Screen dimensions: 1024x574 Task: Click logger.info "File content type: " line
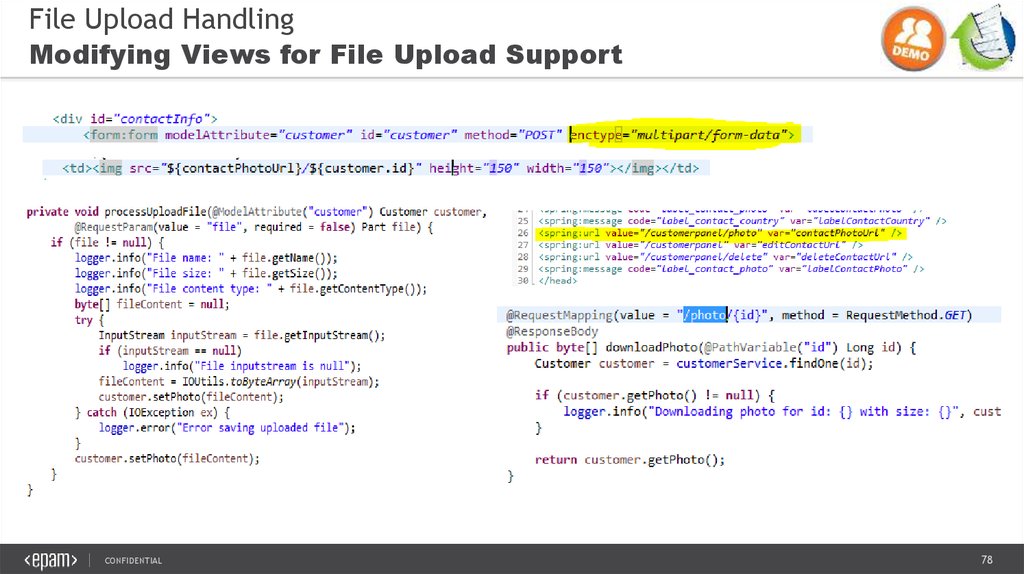click(x=250, y=289)
